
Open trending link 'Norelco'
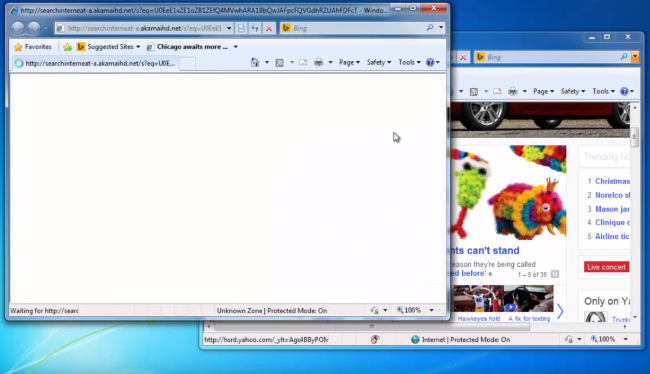[612, 195]
